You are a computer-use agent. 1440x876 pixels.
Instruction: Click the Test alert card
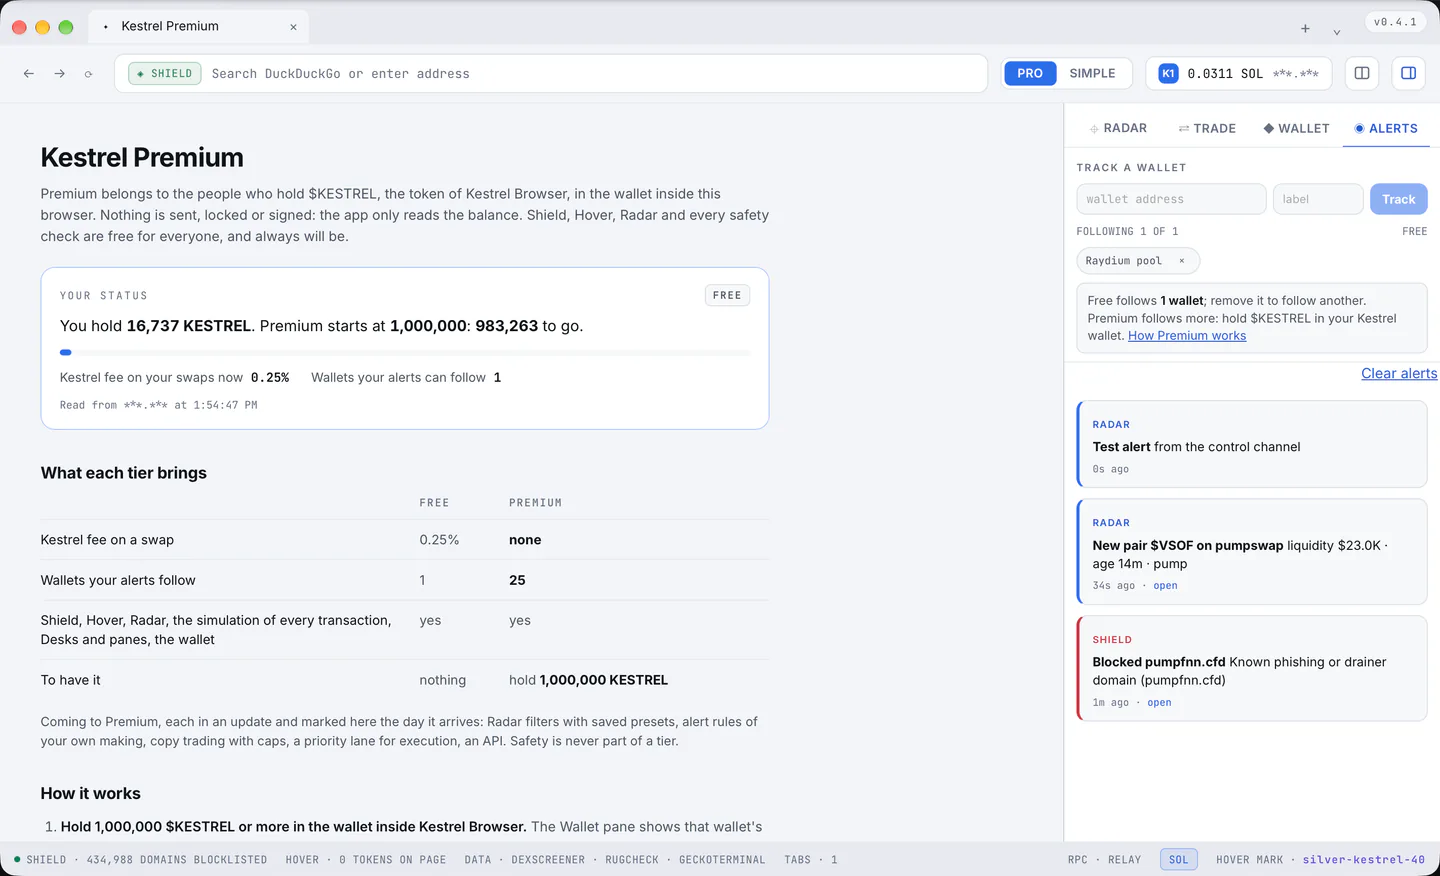pos(1252,445)
